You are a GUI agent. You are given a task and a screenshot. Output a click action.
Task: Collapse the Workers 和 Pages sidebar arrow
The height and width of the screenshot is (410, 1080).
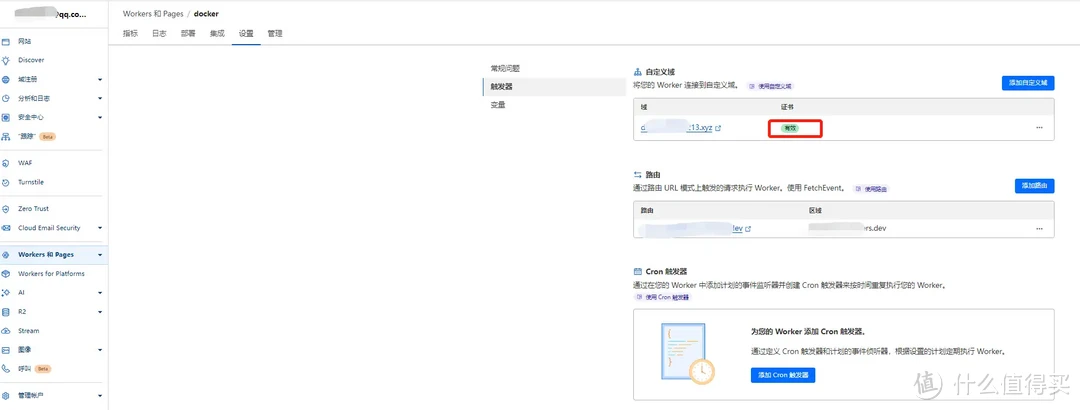coord(100,255)
